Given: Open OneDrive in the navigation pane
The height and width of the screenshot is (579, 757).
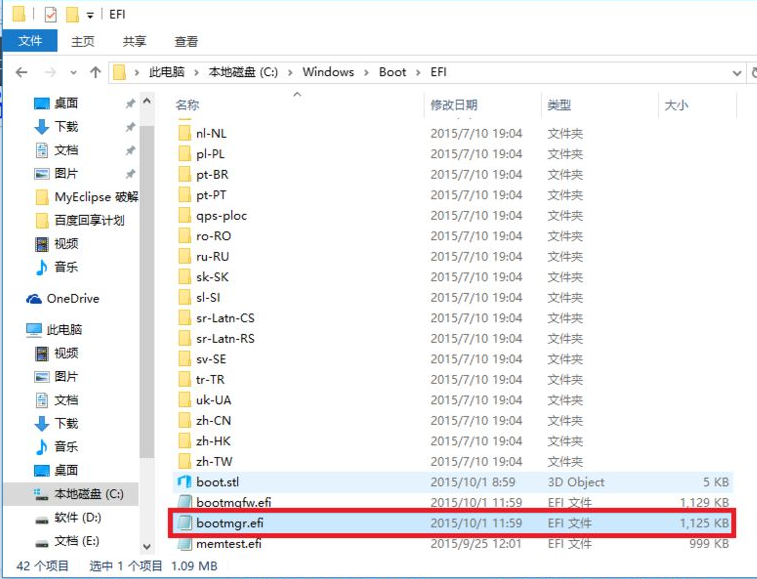Looking at the screenshot, I should tap(72, 299).
